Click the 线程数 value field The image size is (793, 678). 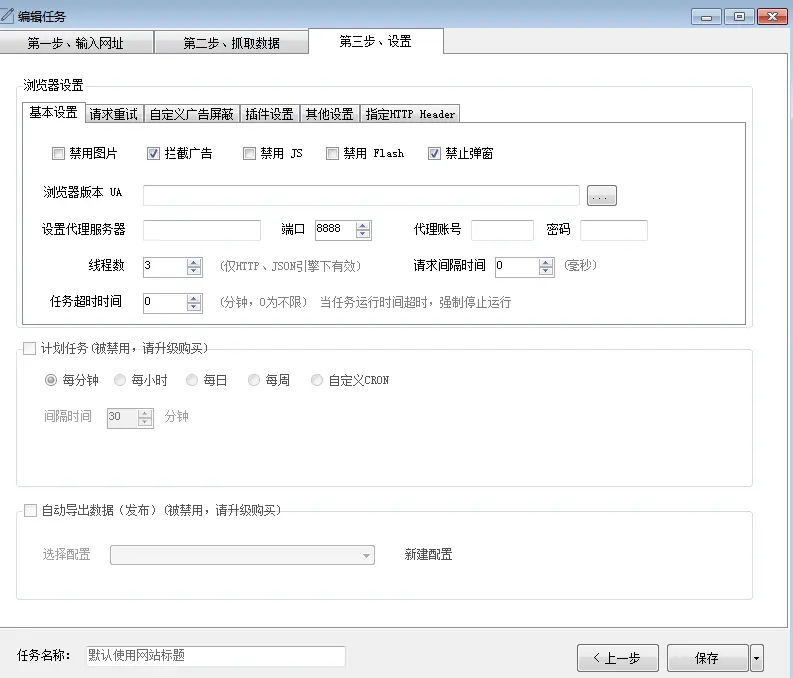pos(165,267)
